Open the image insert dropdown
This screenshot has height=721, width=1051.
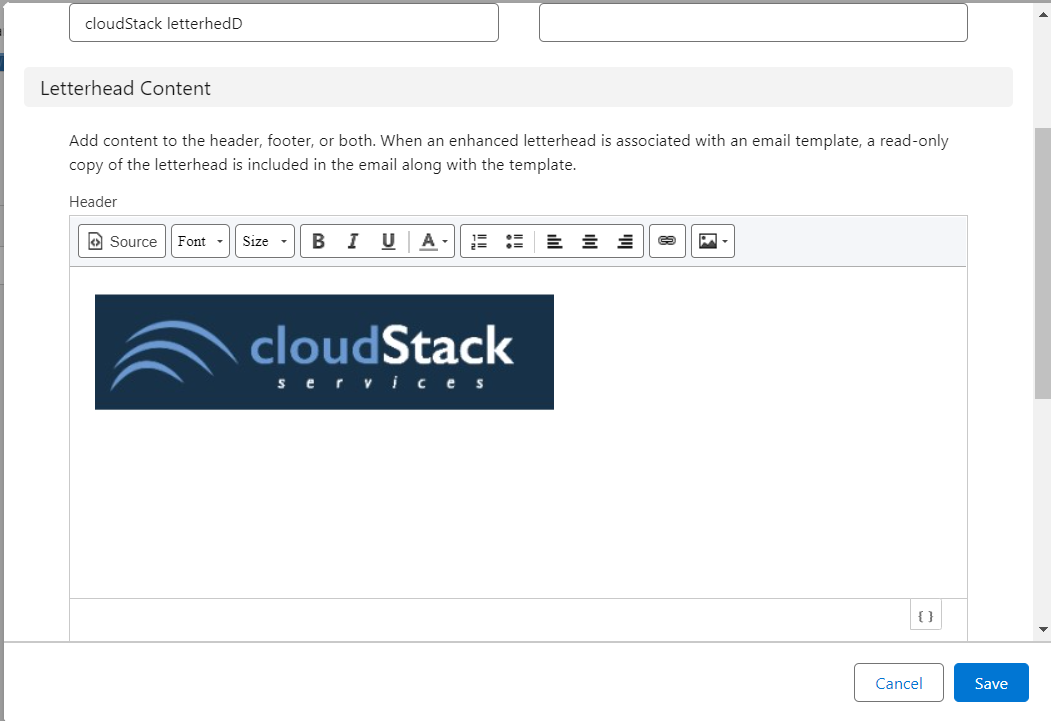tap(713, 241)
